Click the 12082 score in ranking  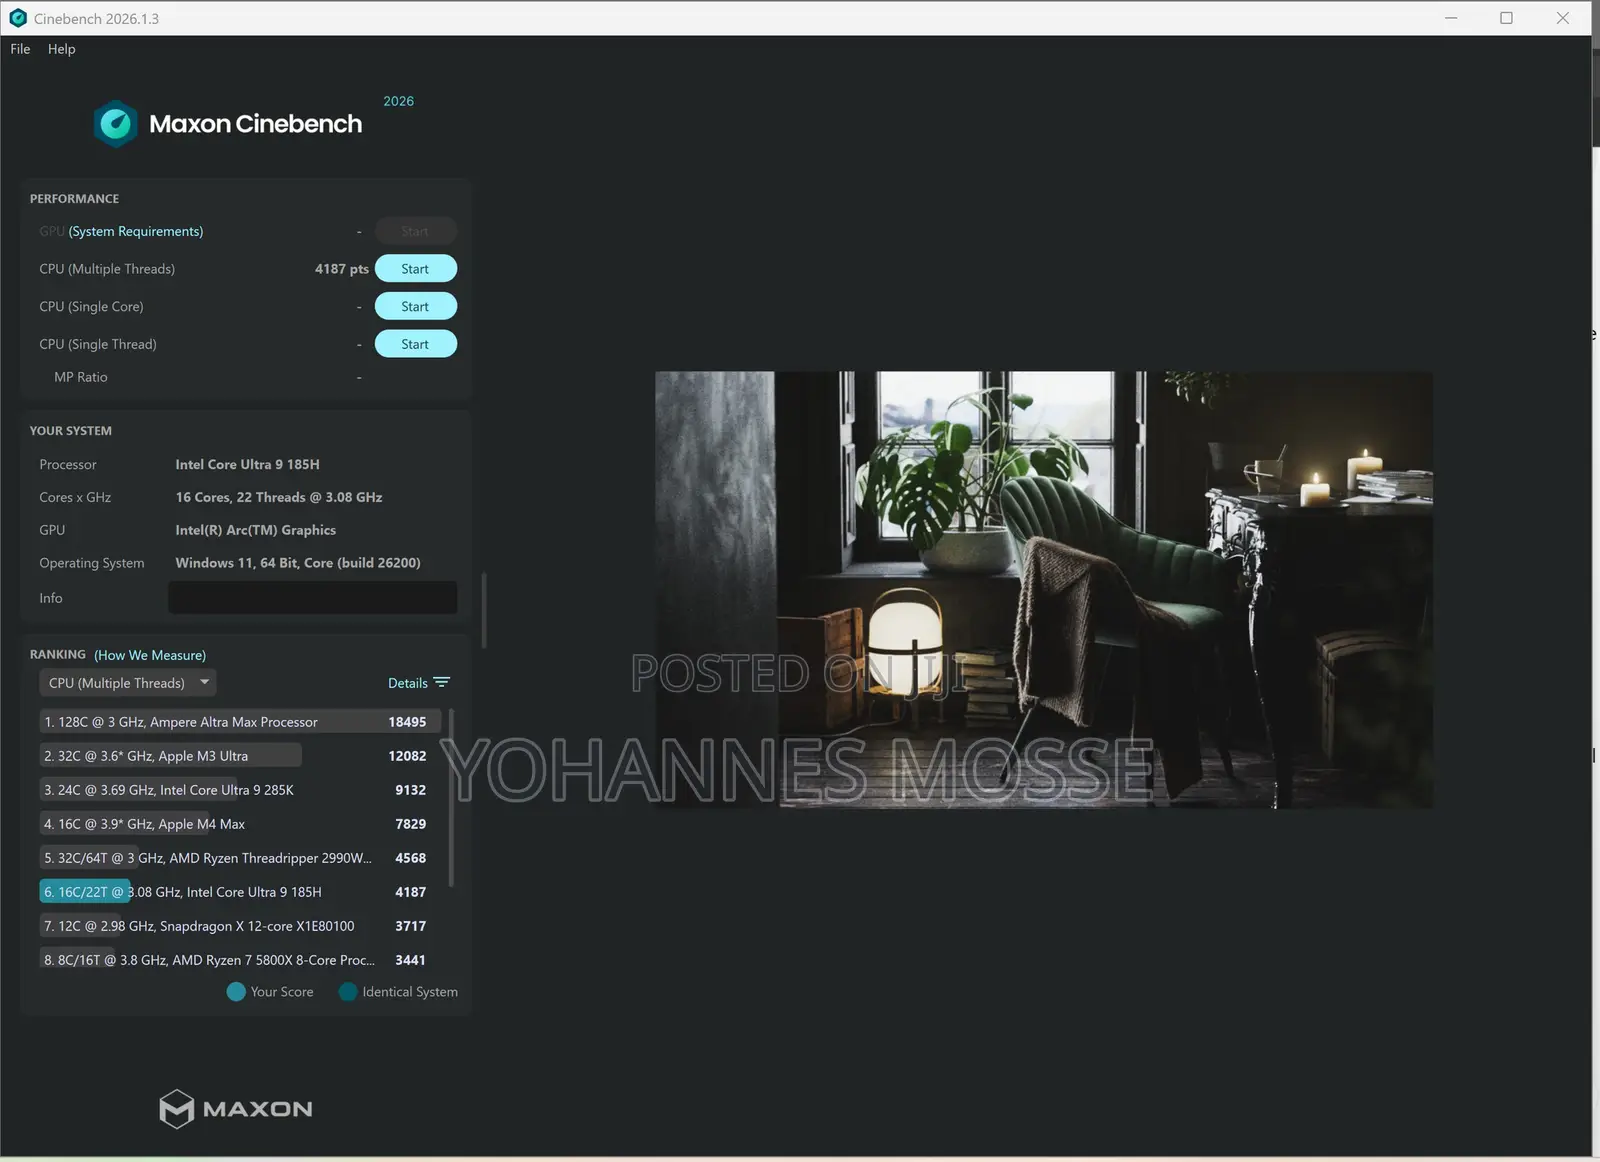pos(407,756)
